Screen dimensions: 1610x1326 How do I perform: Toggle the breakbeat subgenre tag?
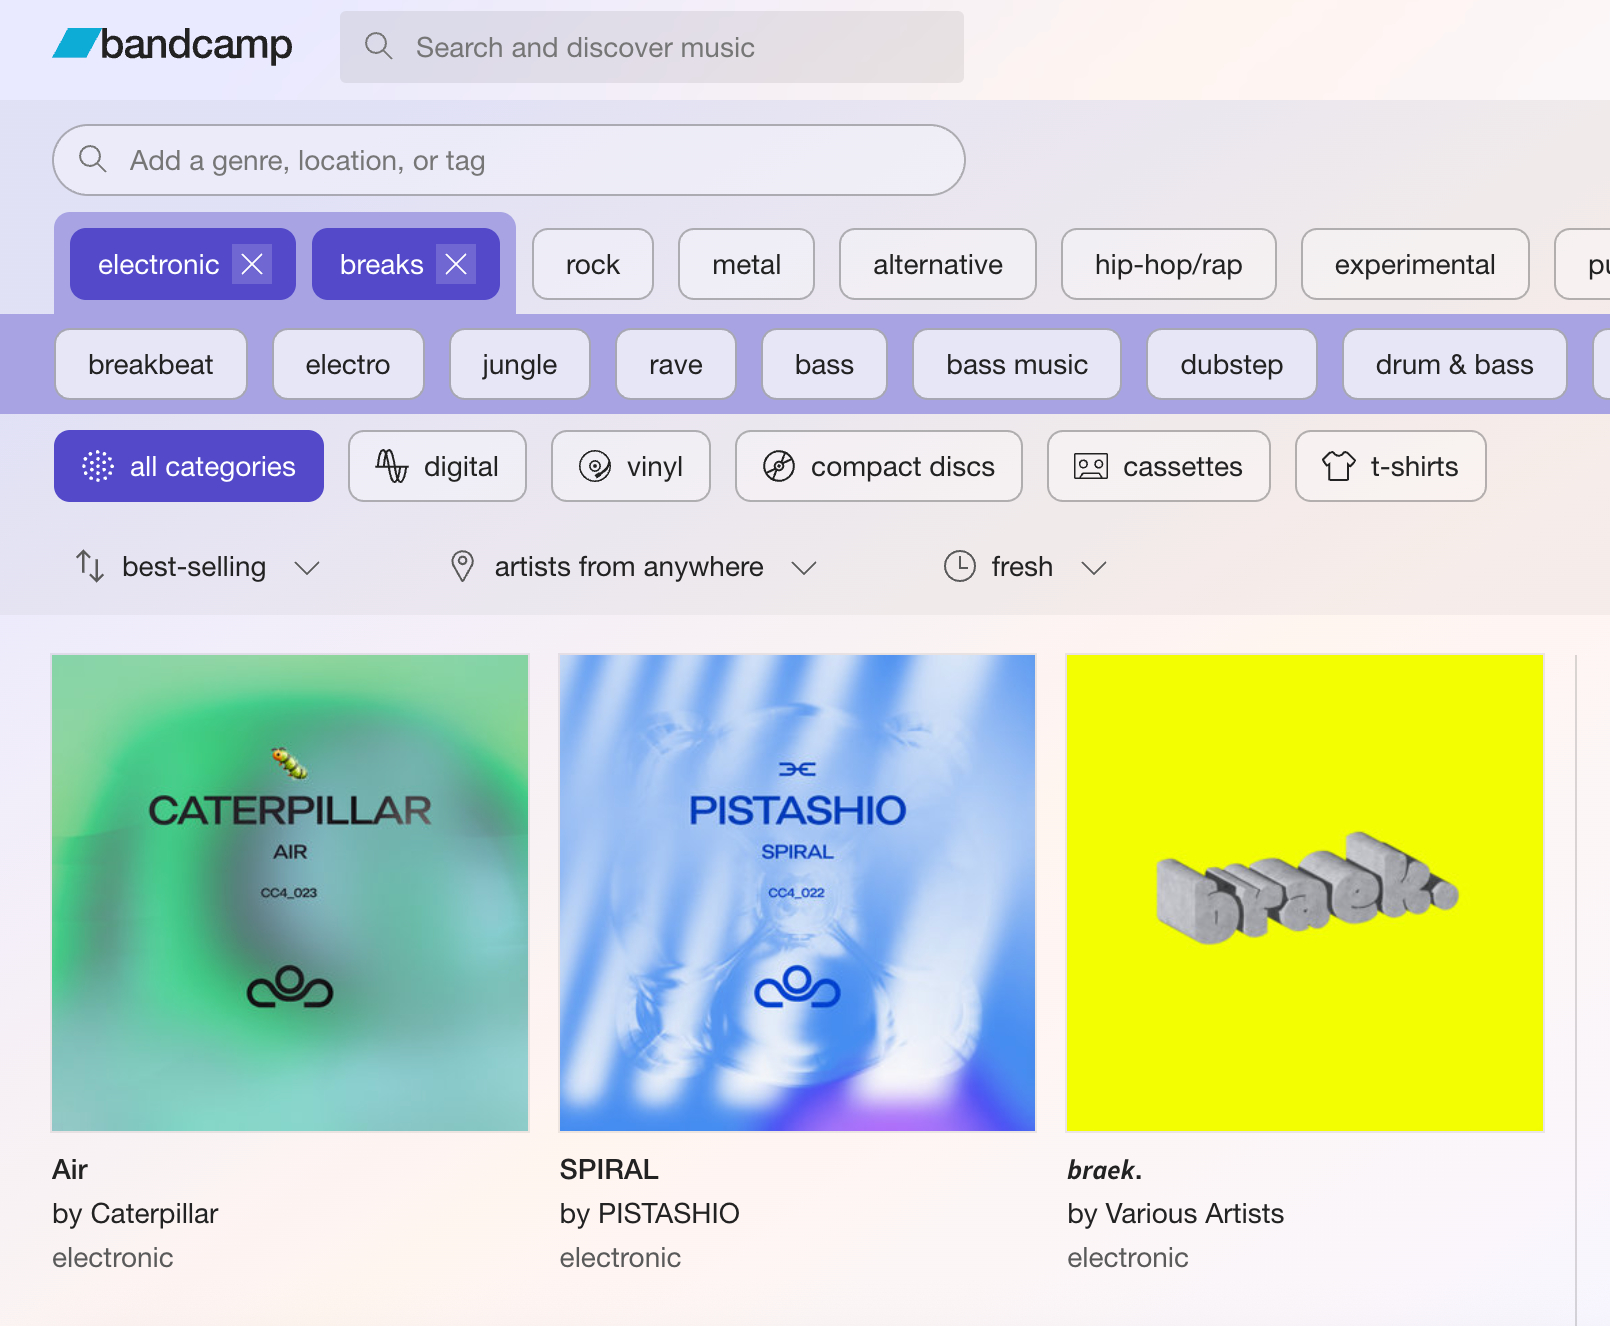[x=151, y=364]
